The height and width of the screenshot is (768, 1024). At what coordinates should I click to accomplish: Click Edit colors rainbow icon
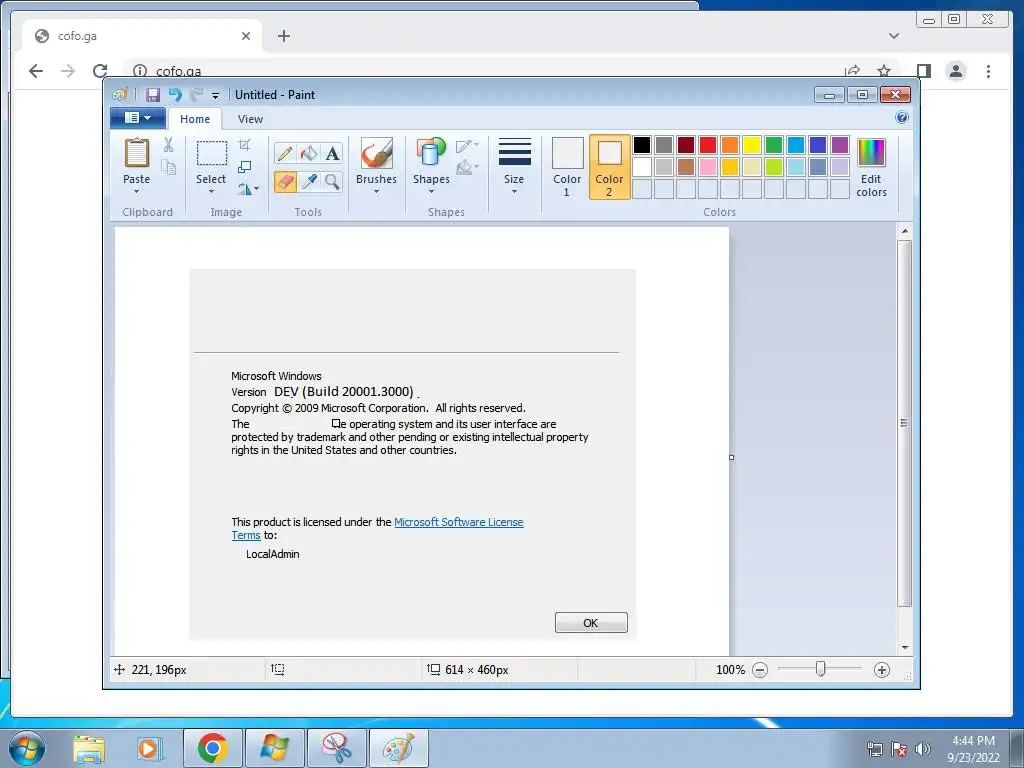point(871,153)
